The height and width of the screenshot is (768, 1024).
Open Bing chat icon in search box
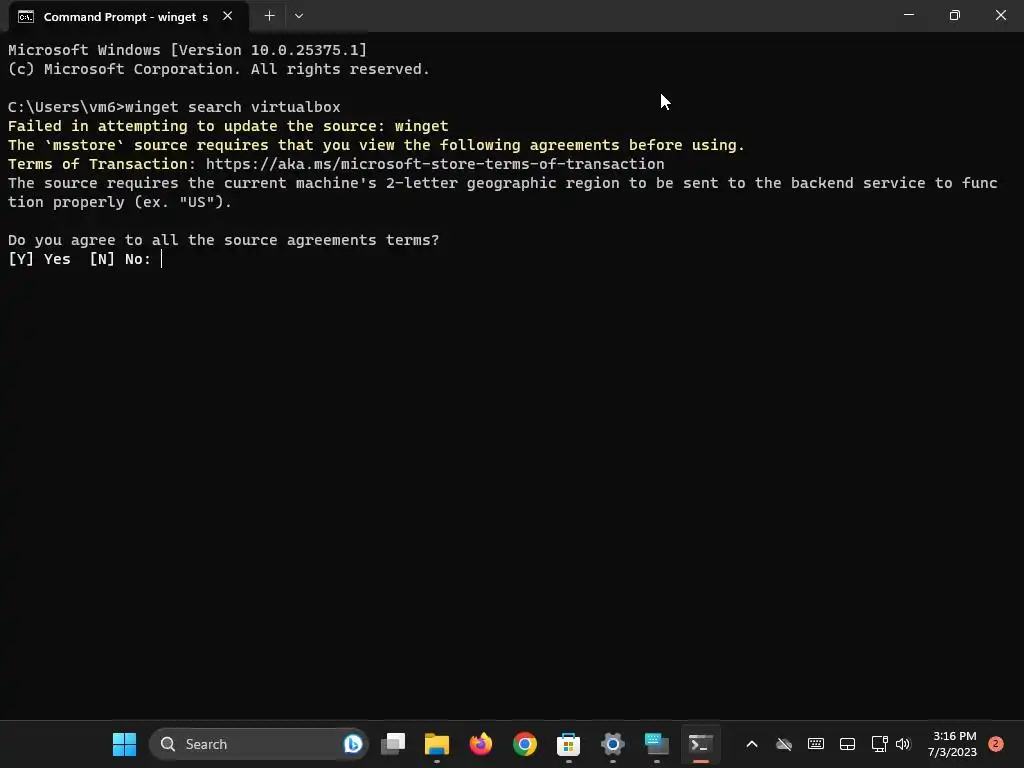(353, 744)
